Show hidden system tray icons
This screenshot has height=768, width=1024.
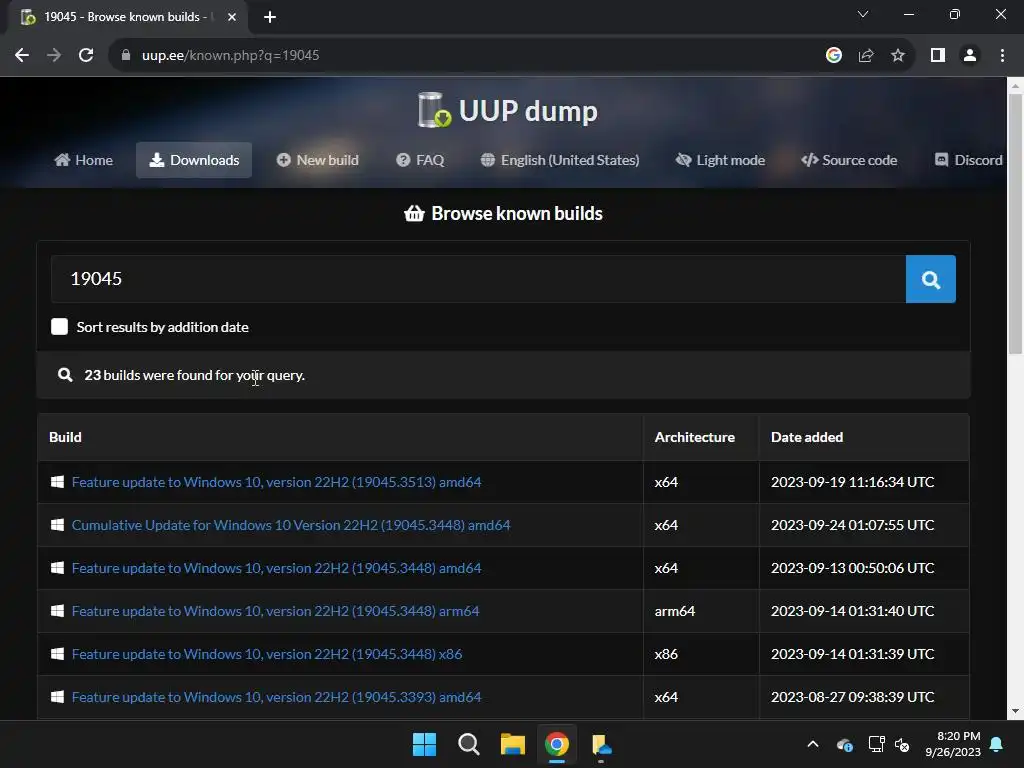pyautogui.click(x=813, y=744)
